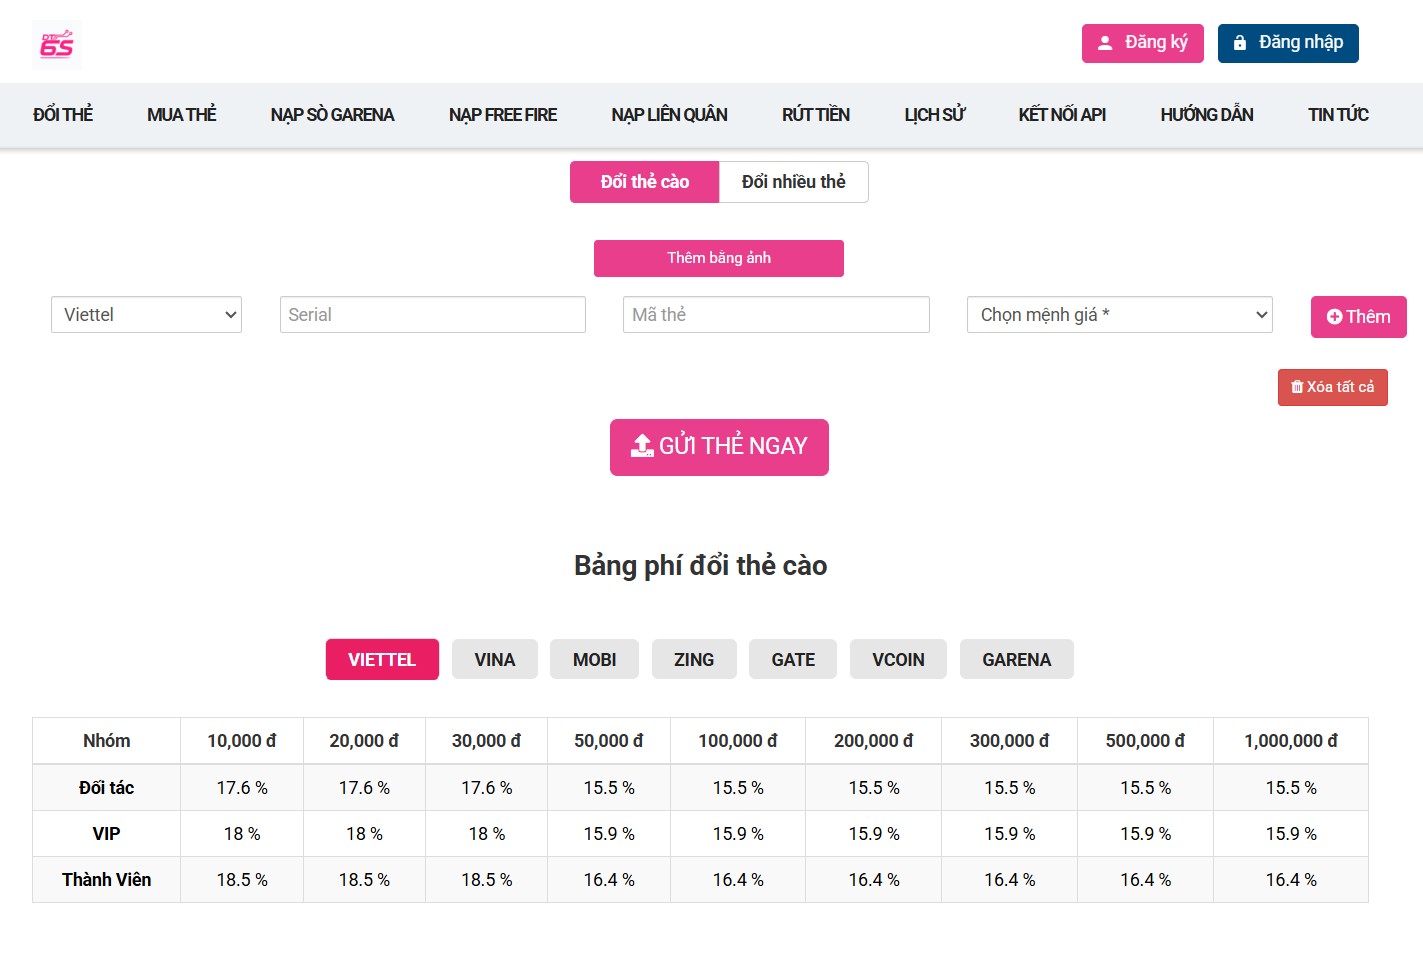Image resolution: width=1423 pixels, height=953 pixels.
Task: Go to NẠP FREE FIRE page
Action: click(502, 115)
